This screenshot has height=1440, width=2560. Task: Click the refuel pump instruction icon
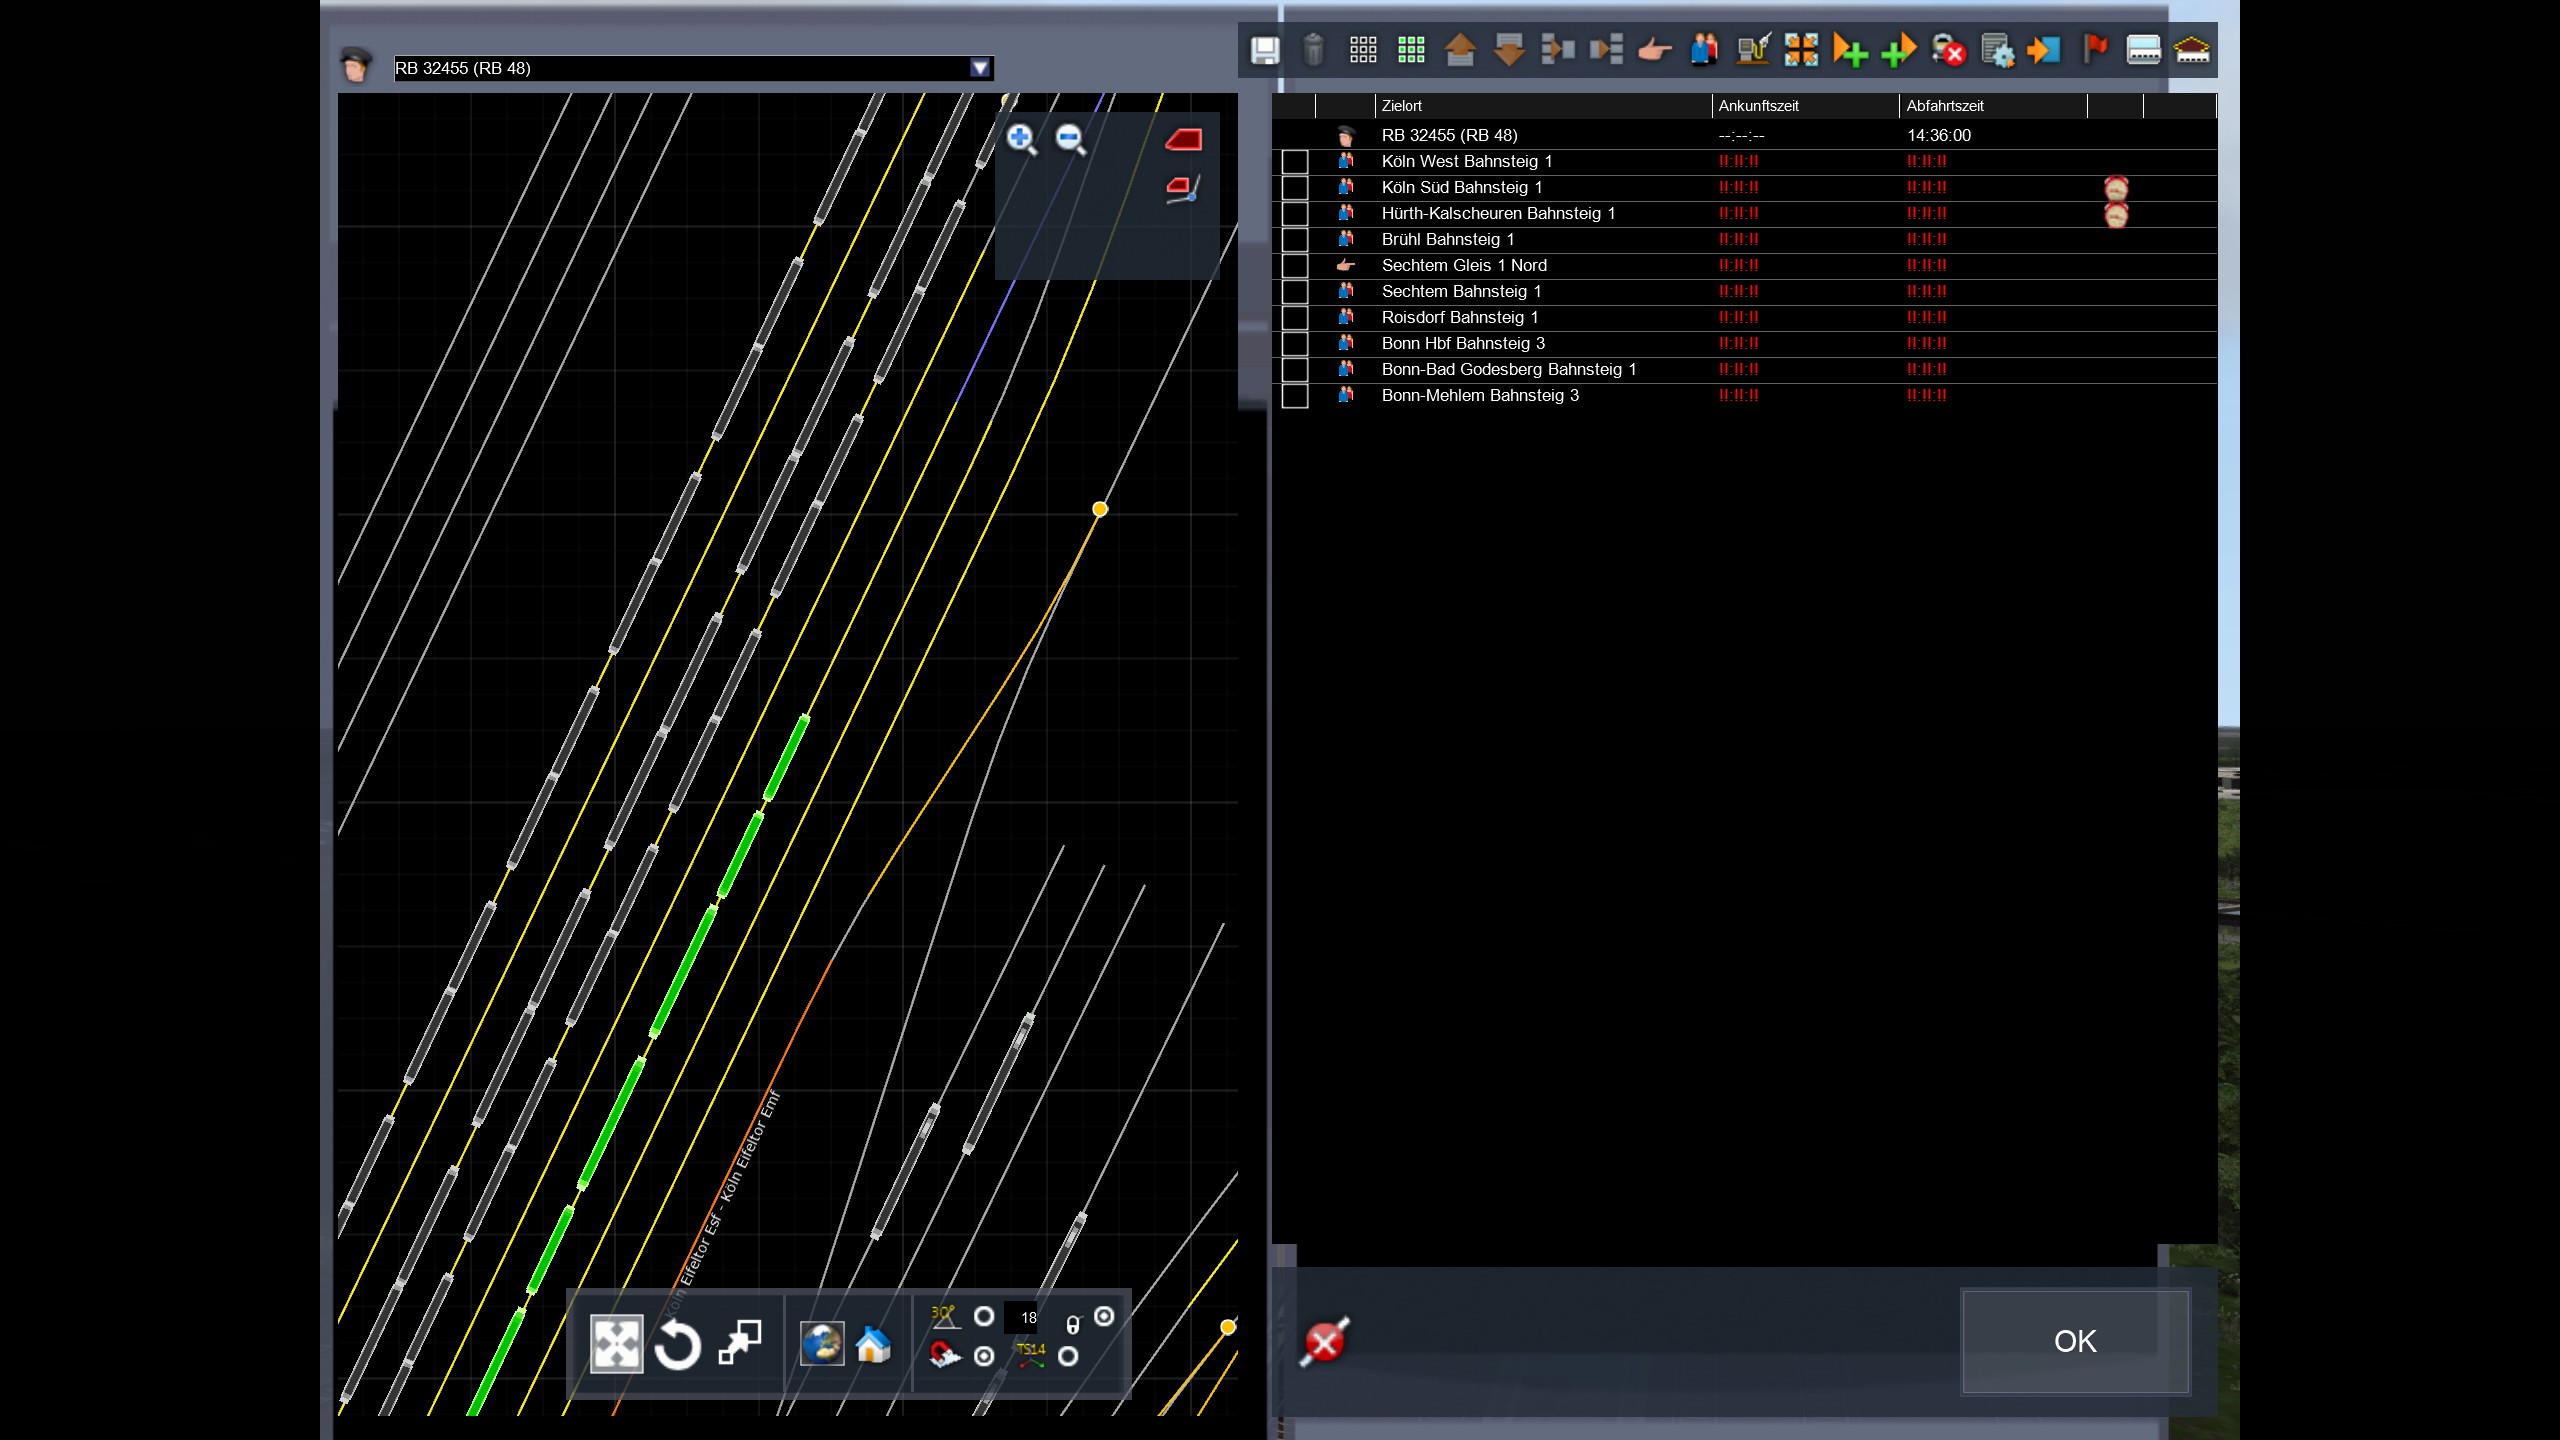1753,50
